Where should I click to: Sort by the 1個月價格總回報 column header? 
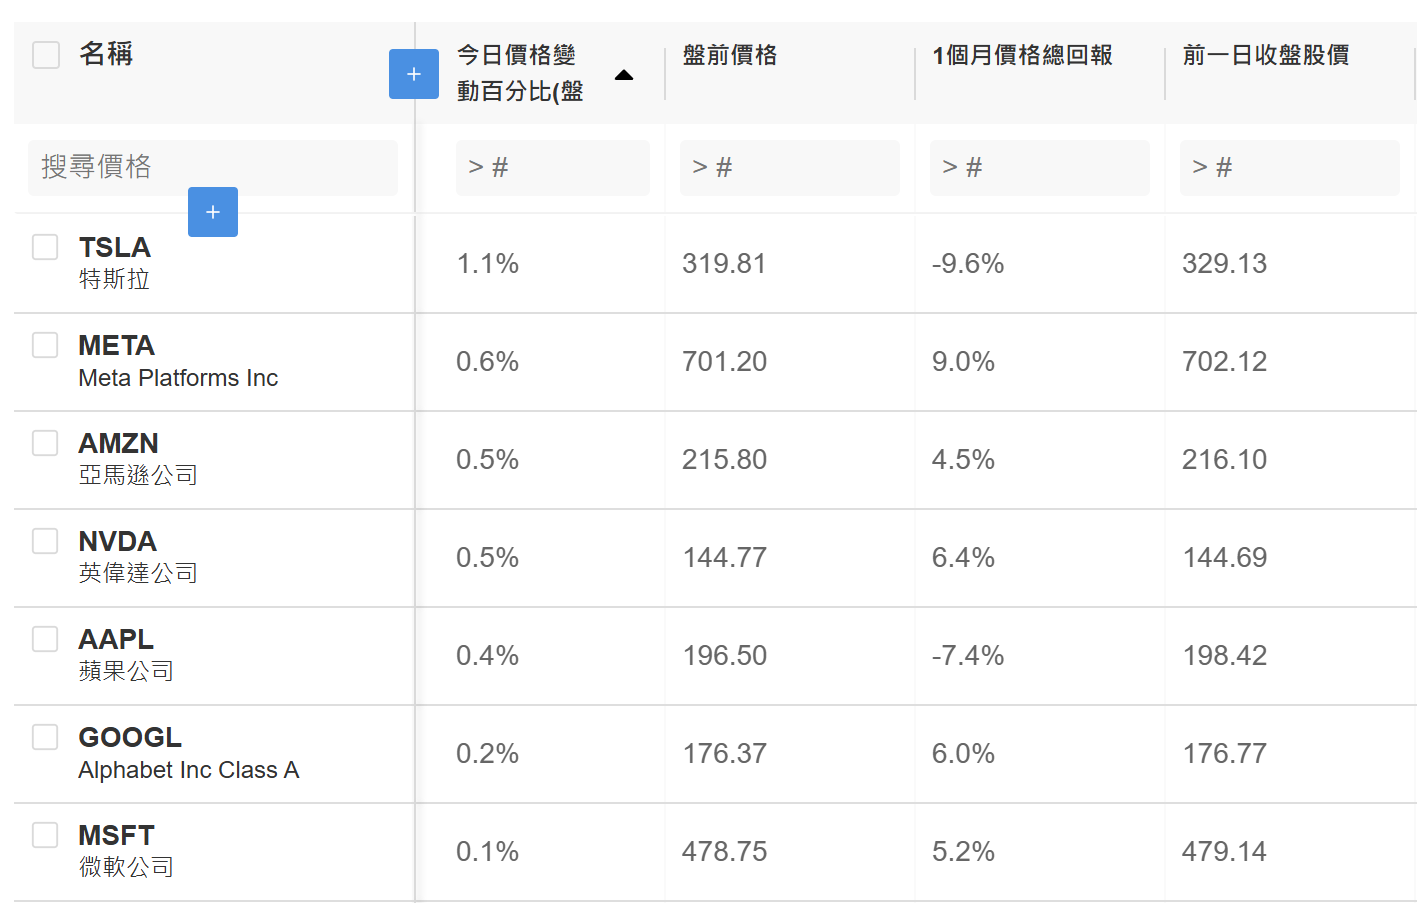tap(1022, 55)
